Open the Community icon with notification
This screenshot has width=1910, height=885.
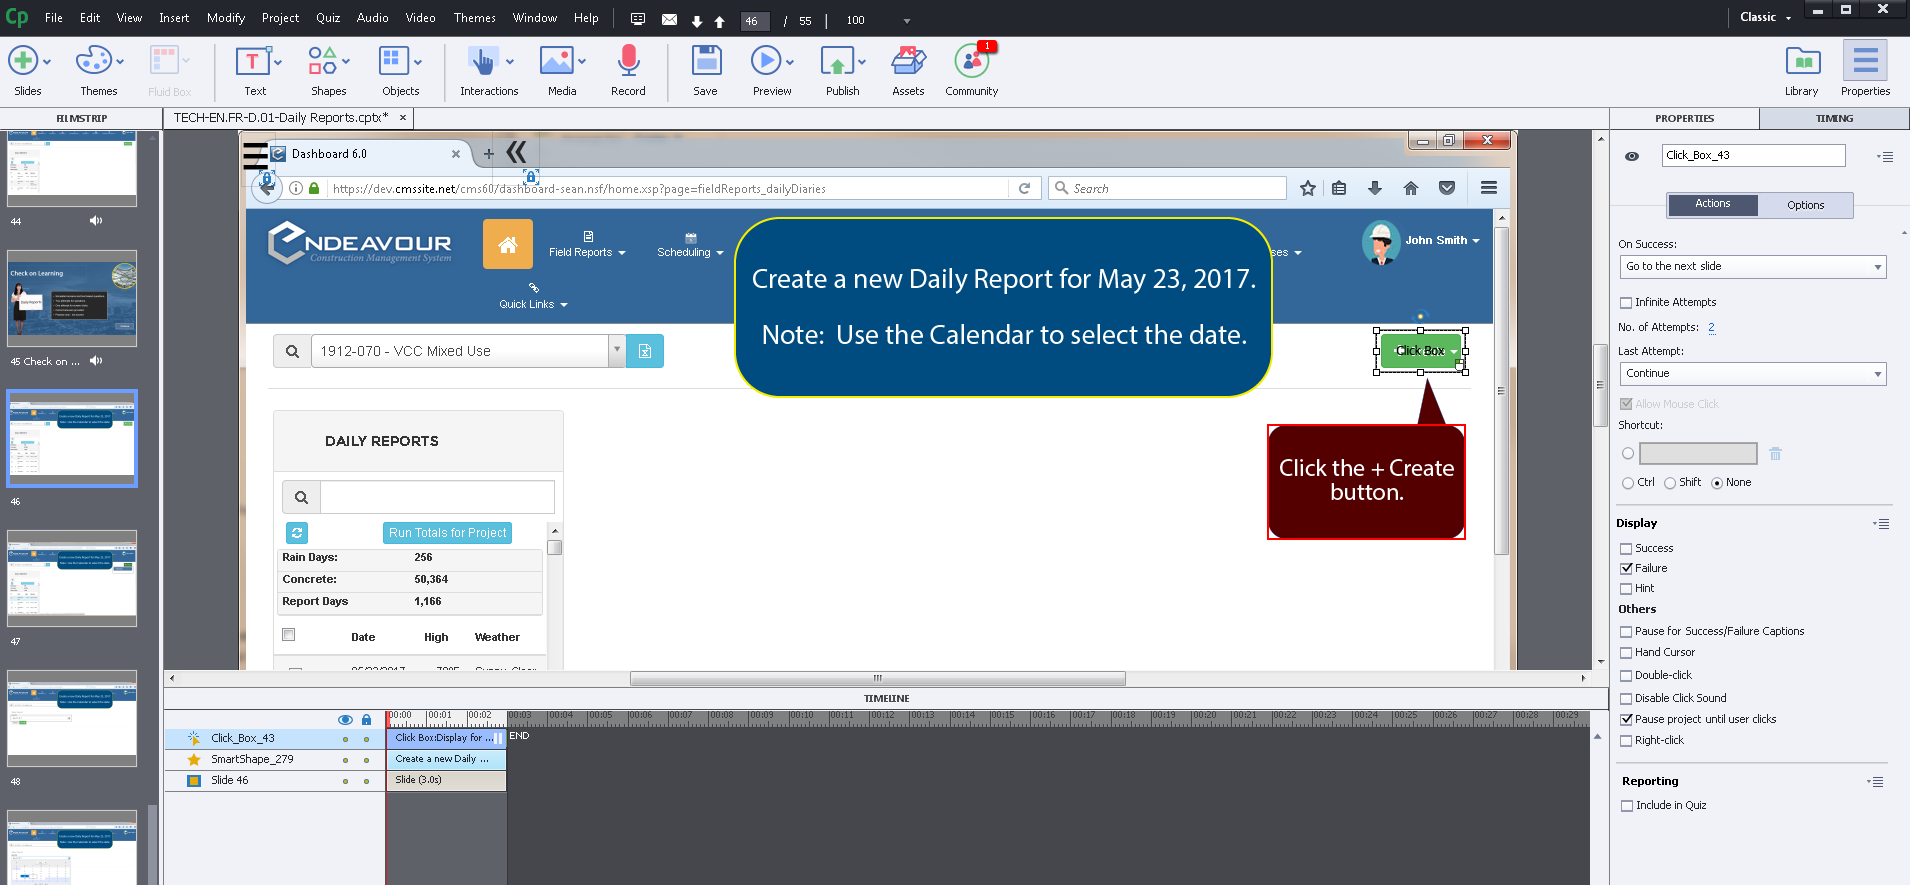971,63
